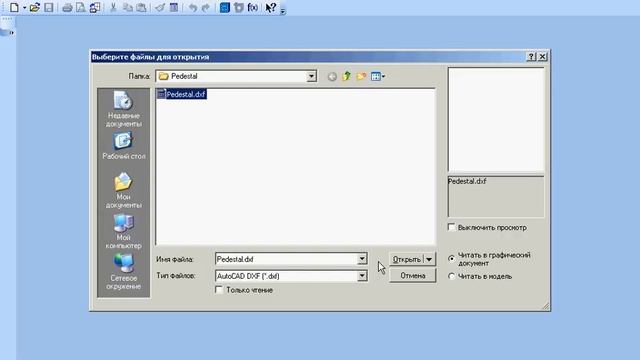Open the toolbar options overflow arrow

282,11
